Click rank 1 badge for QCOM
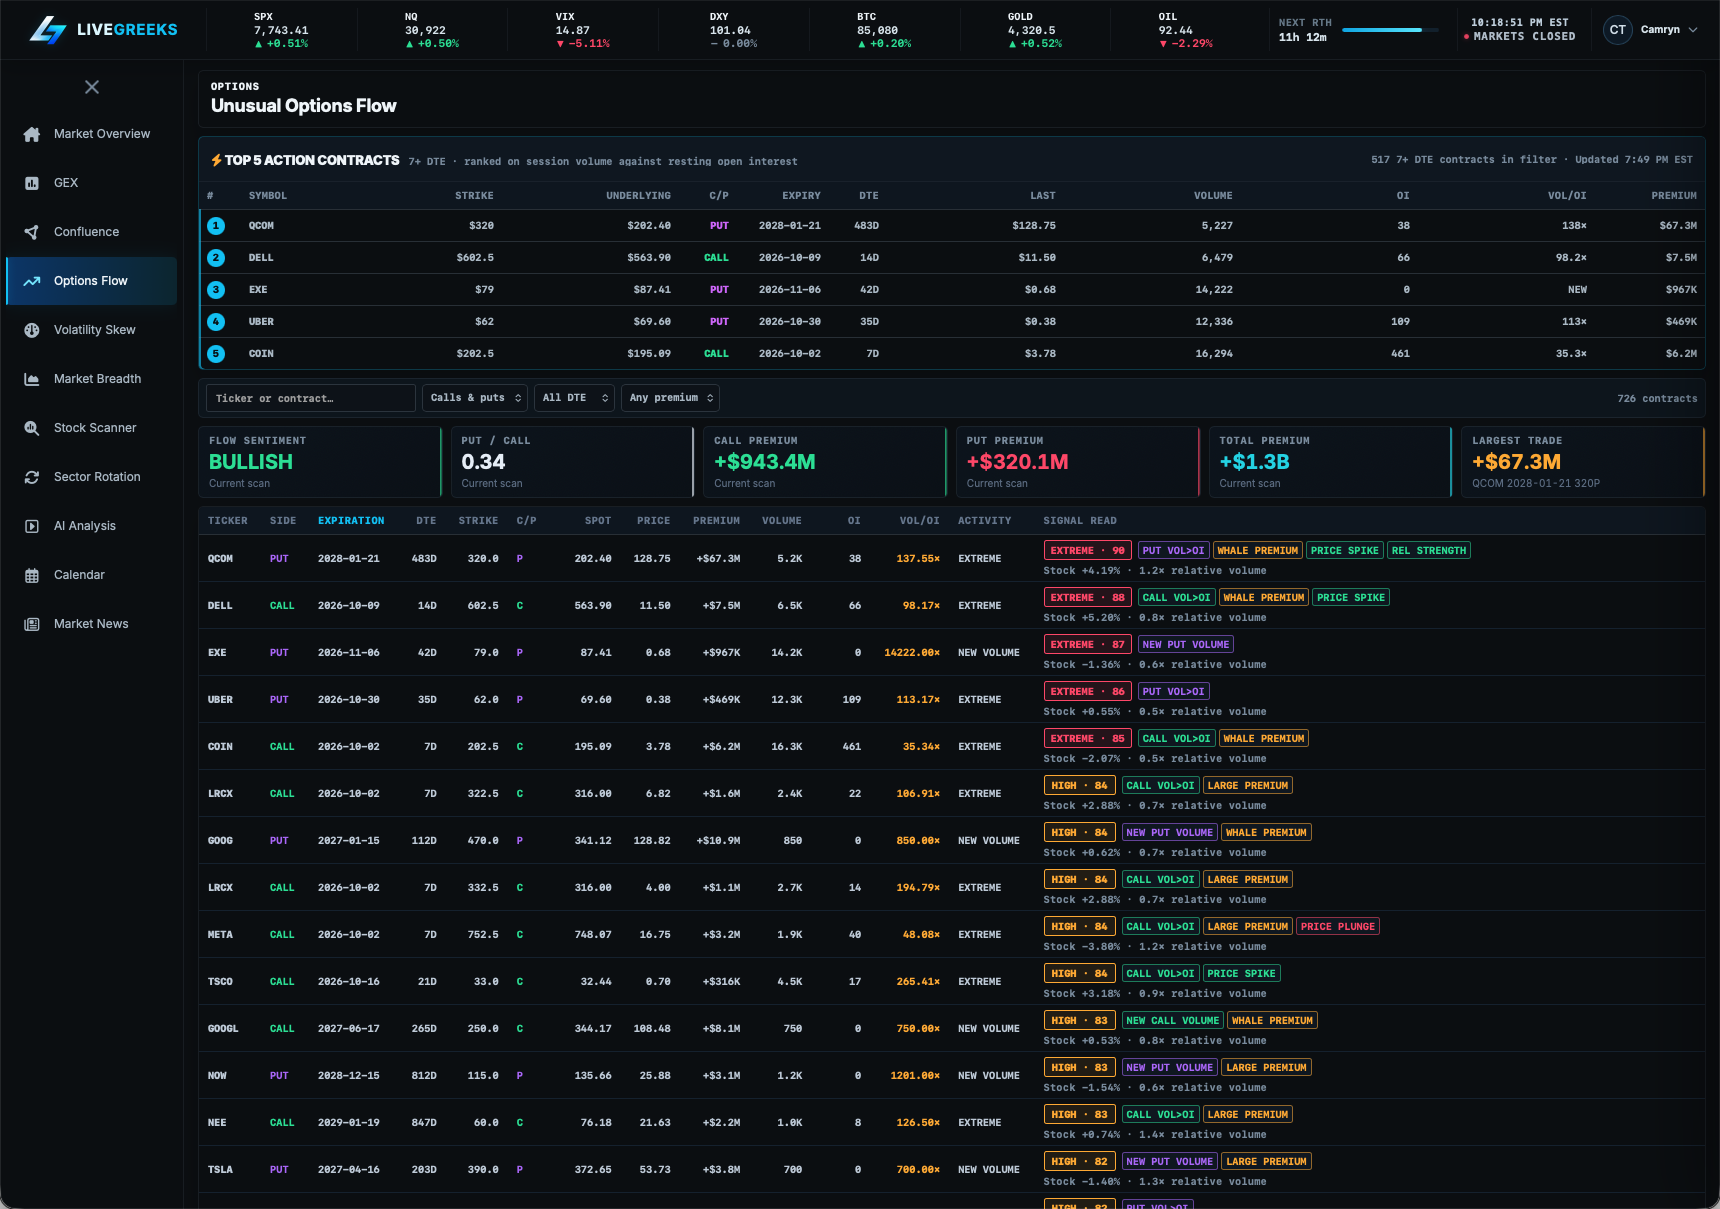The width and height of the screenshot is (1720, 1209). click(216, 226)
